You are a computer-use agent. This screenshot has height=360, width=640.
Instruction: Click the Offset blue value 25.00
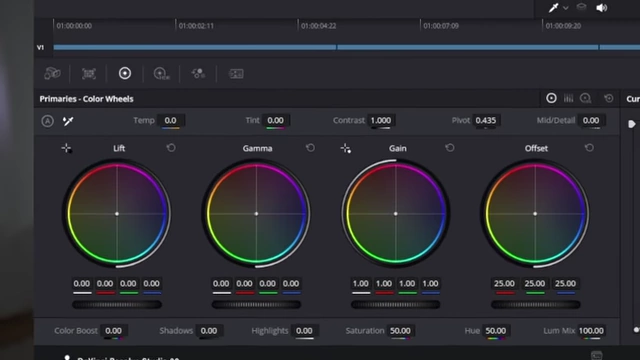[565, 283]
